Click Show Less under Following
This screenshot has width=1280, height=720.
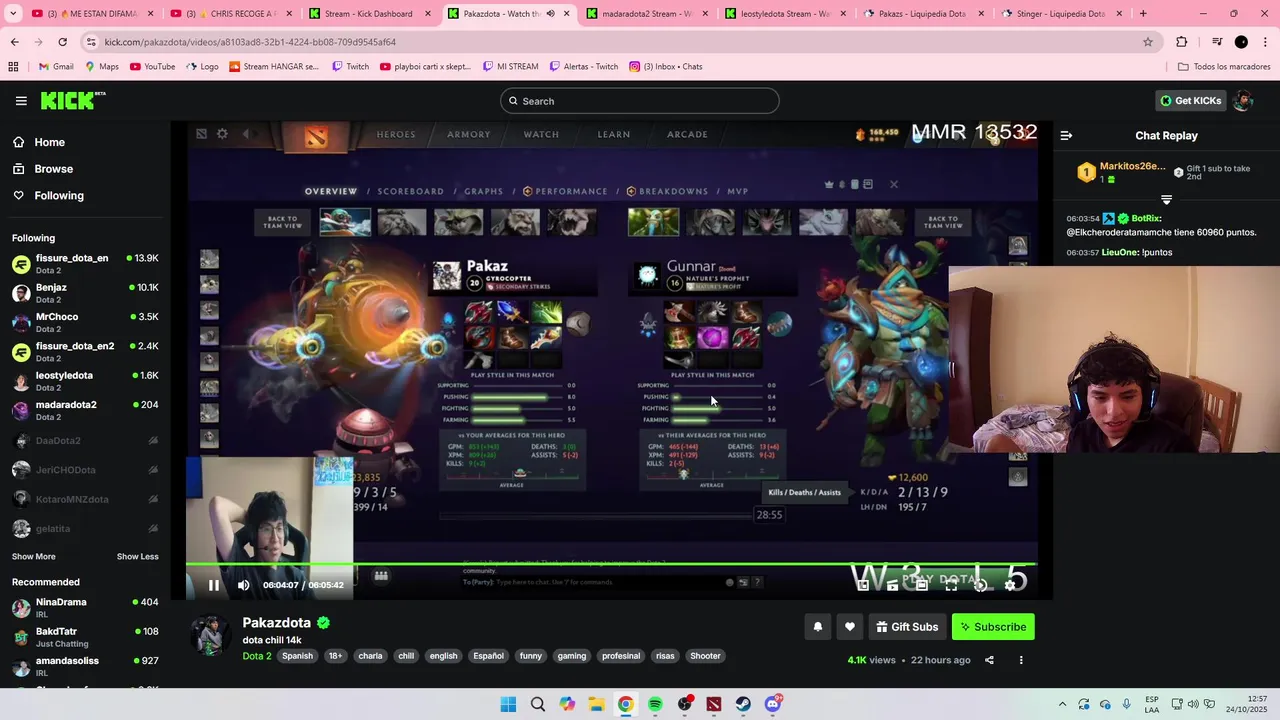(137, 557)
